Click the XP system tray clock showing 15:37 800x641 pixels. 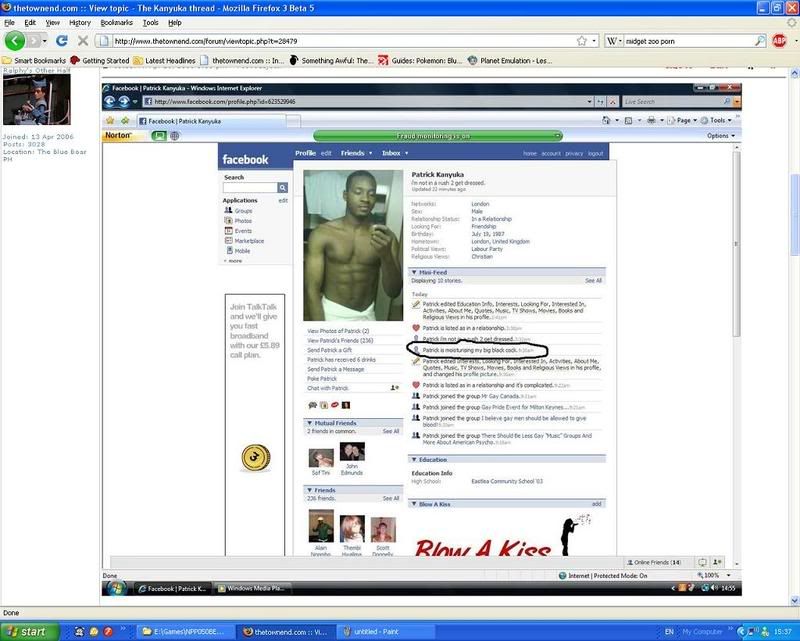[x=783, y=632]
